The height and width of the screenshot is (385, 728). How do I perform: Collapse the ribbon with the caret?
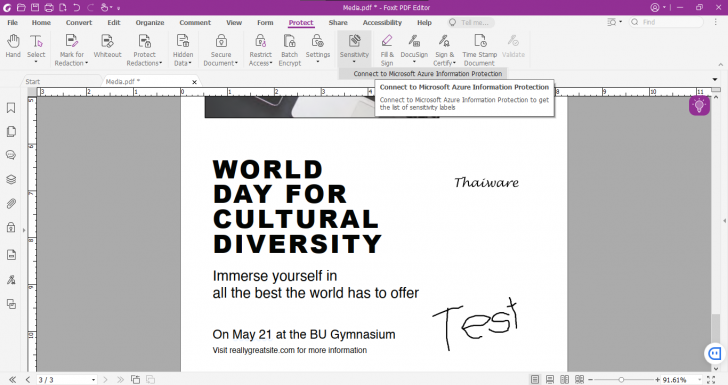click(x=721, y=65)
